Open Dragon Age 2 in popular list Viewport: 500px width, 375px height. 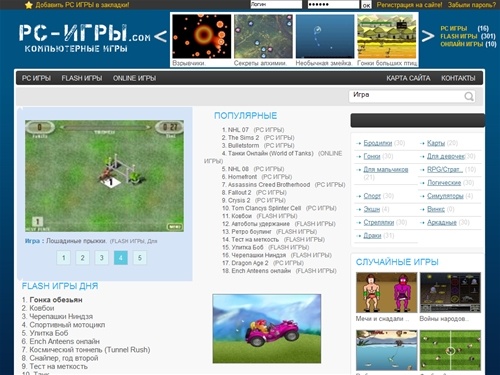tap(250, 263)
